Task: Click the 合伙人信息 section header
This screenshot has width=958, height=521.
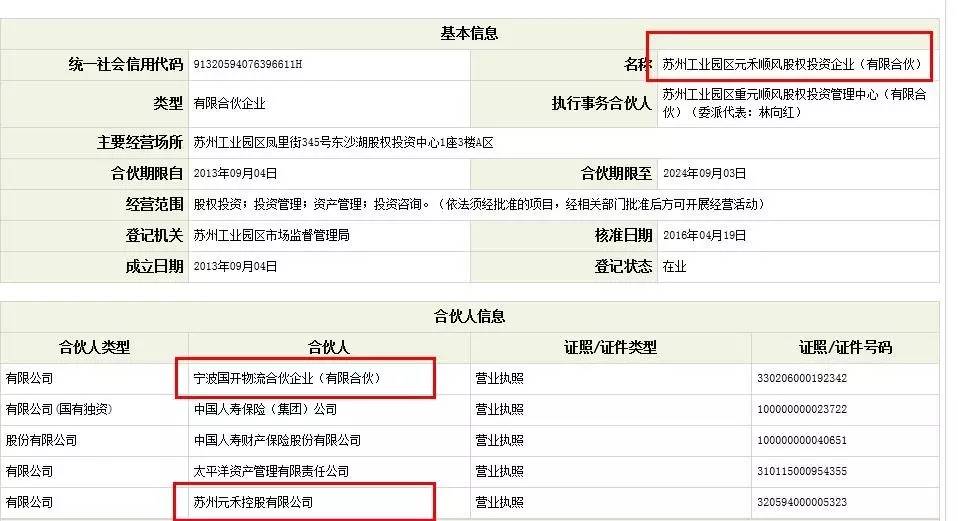Action: pyautogui.click(x=469, y=316)
